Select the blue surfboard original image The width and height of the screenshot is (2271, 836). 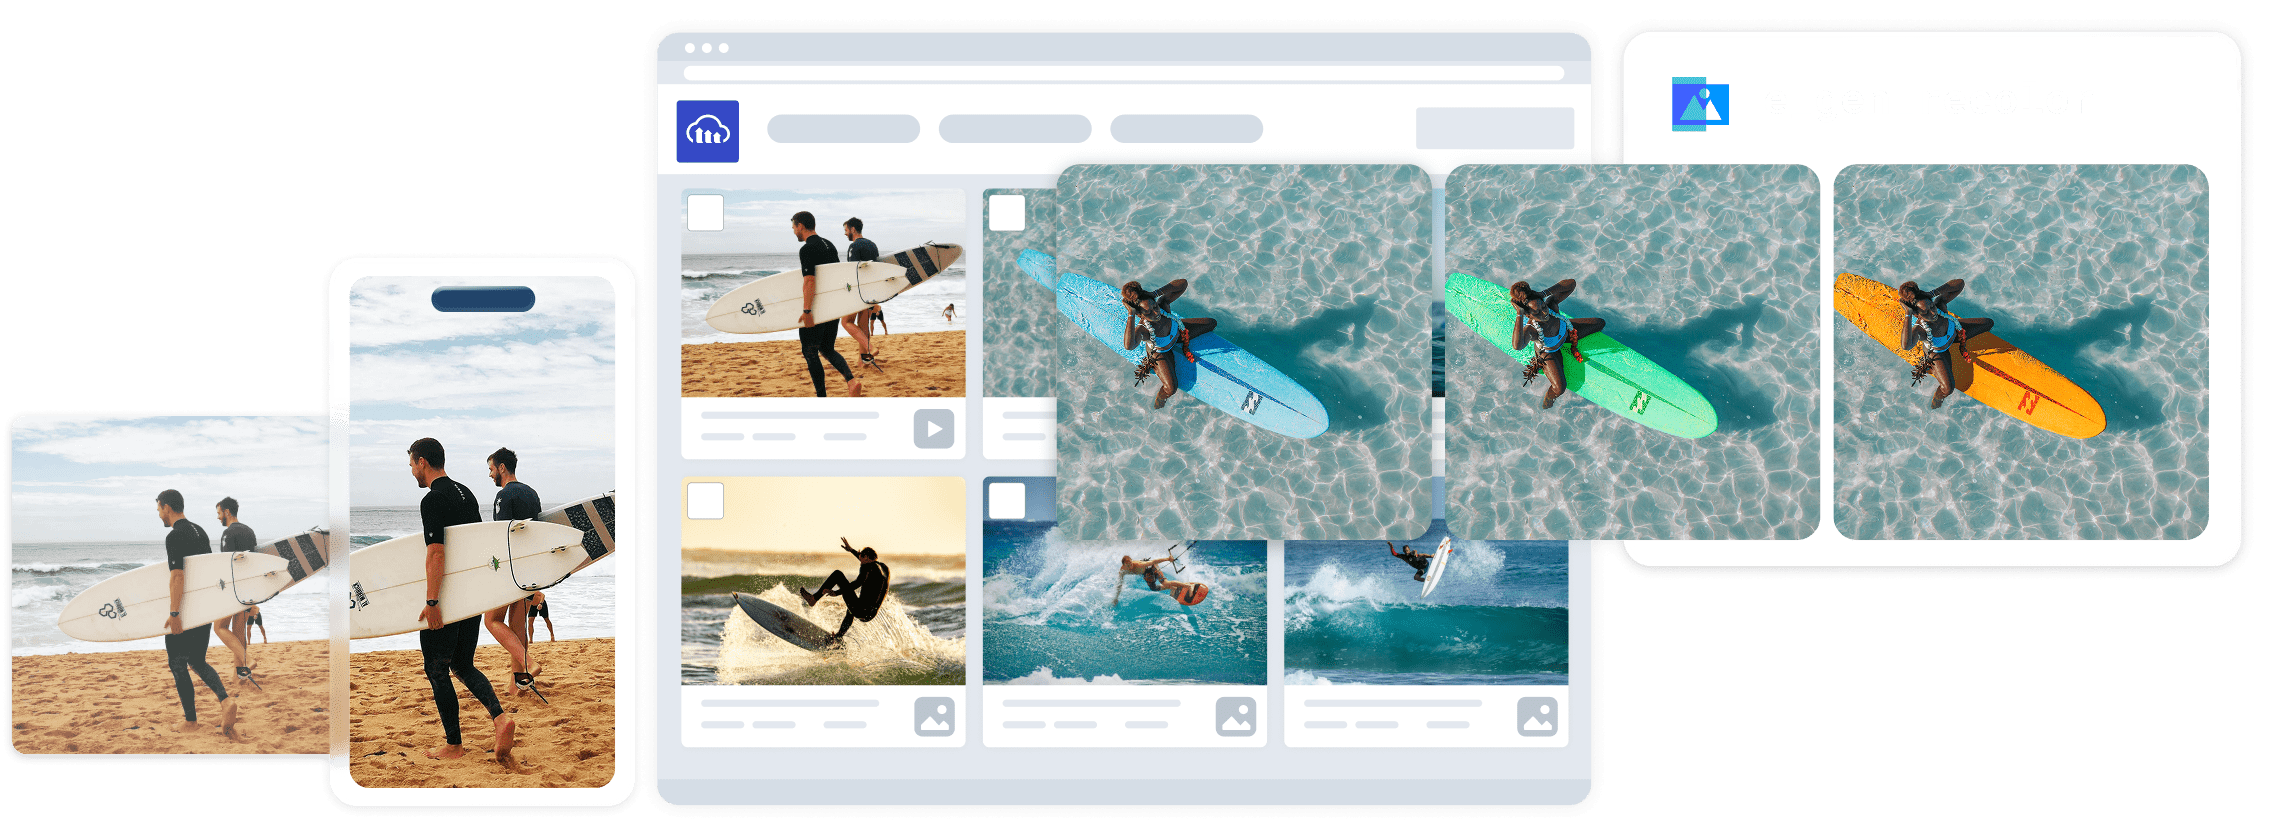click(1243, 352)
